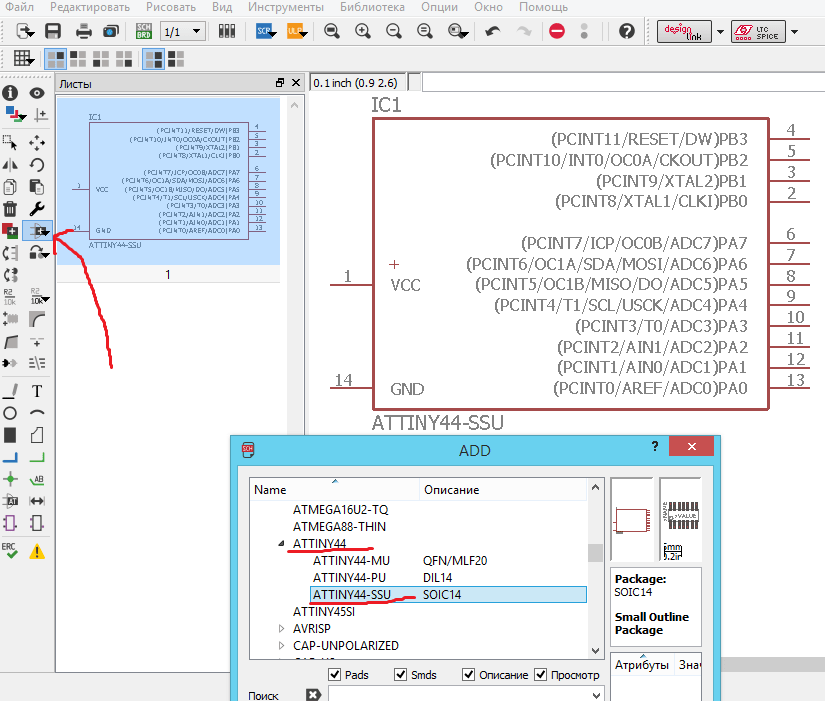
Task: Click the ADD dialog list scrollbar
Action: pos(595,568)
